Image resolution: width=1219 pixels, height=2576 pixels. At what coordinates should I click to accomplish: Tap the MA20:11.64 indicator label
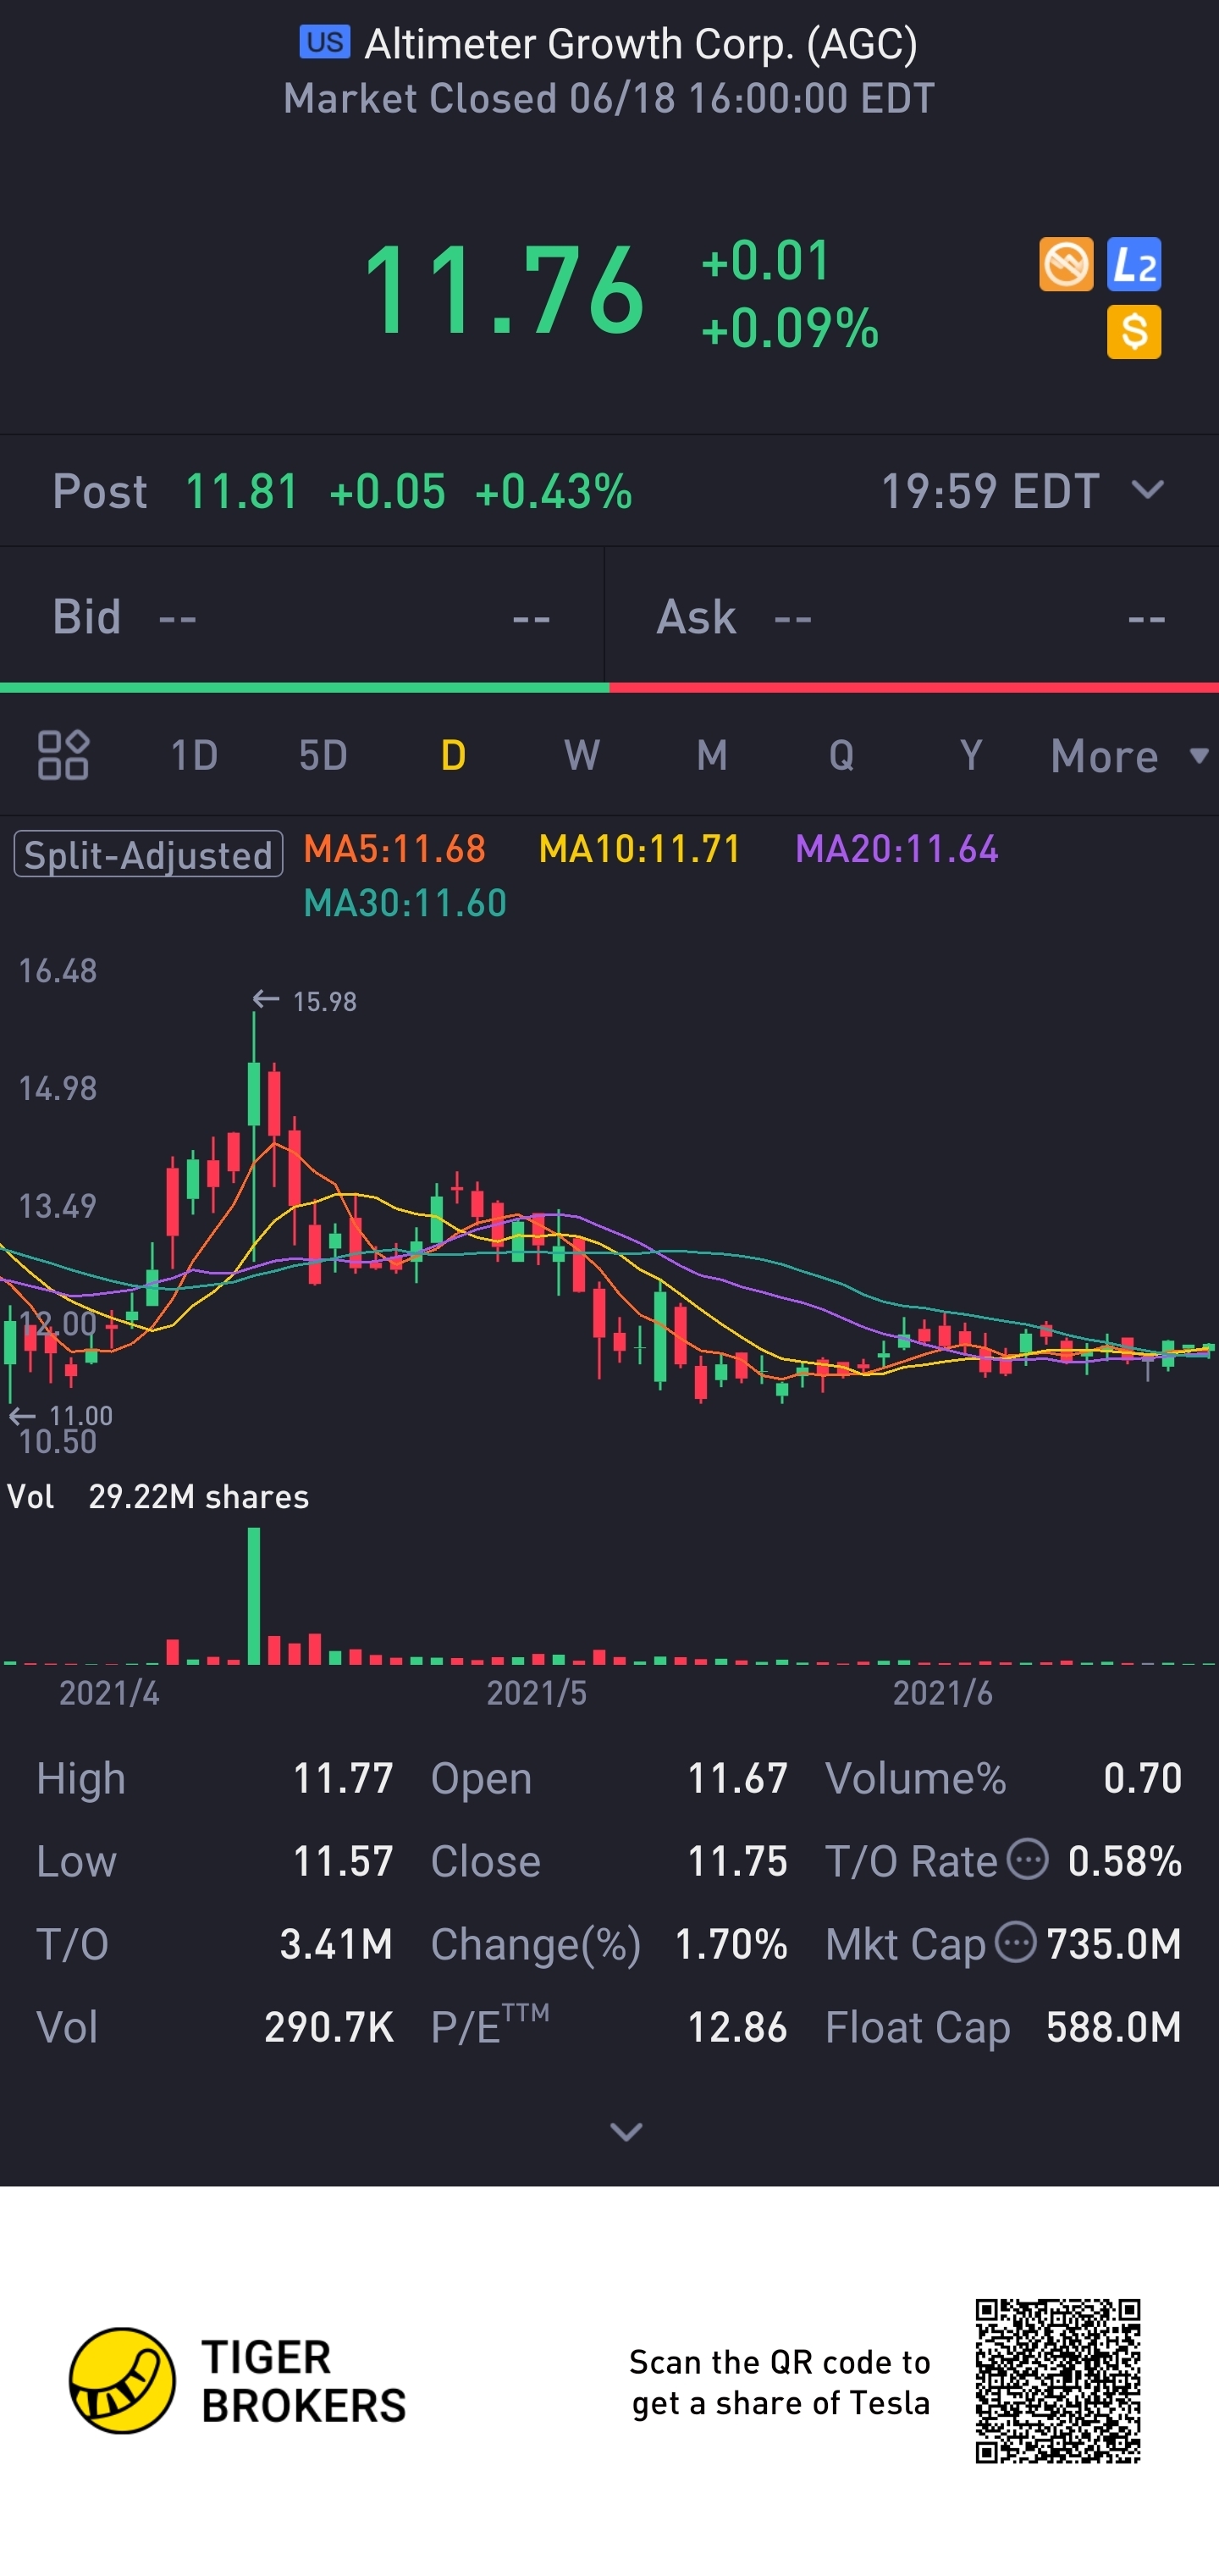point(896,849)
